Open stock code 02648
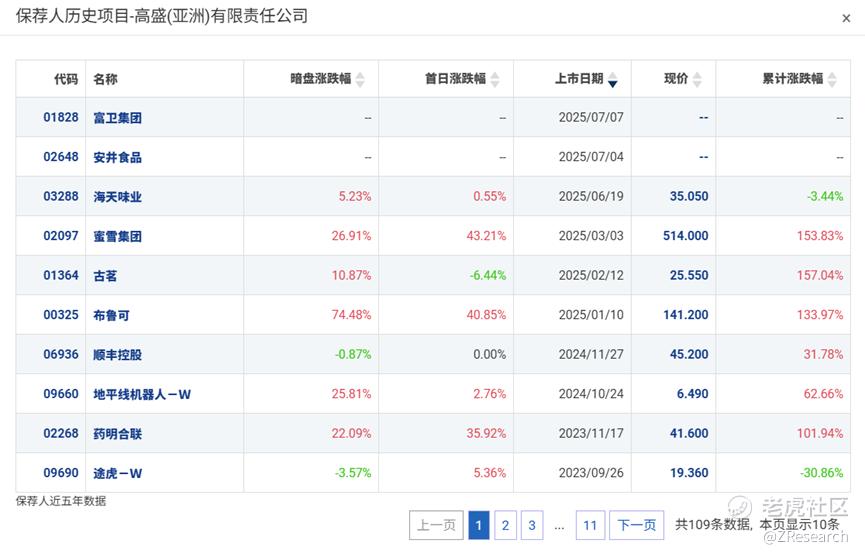Image resolution: width=865 pixels, height=557 pixels. pos(61,157)
